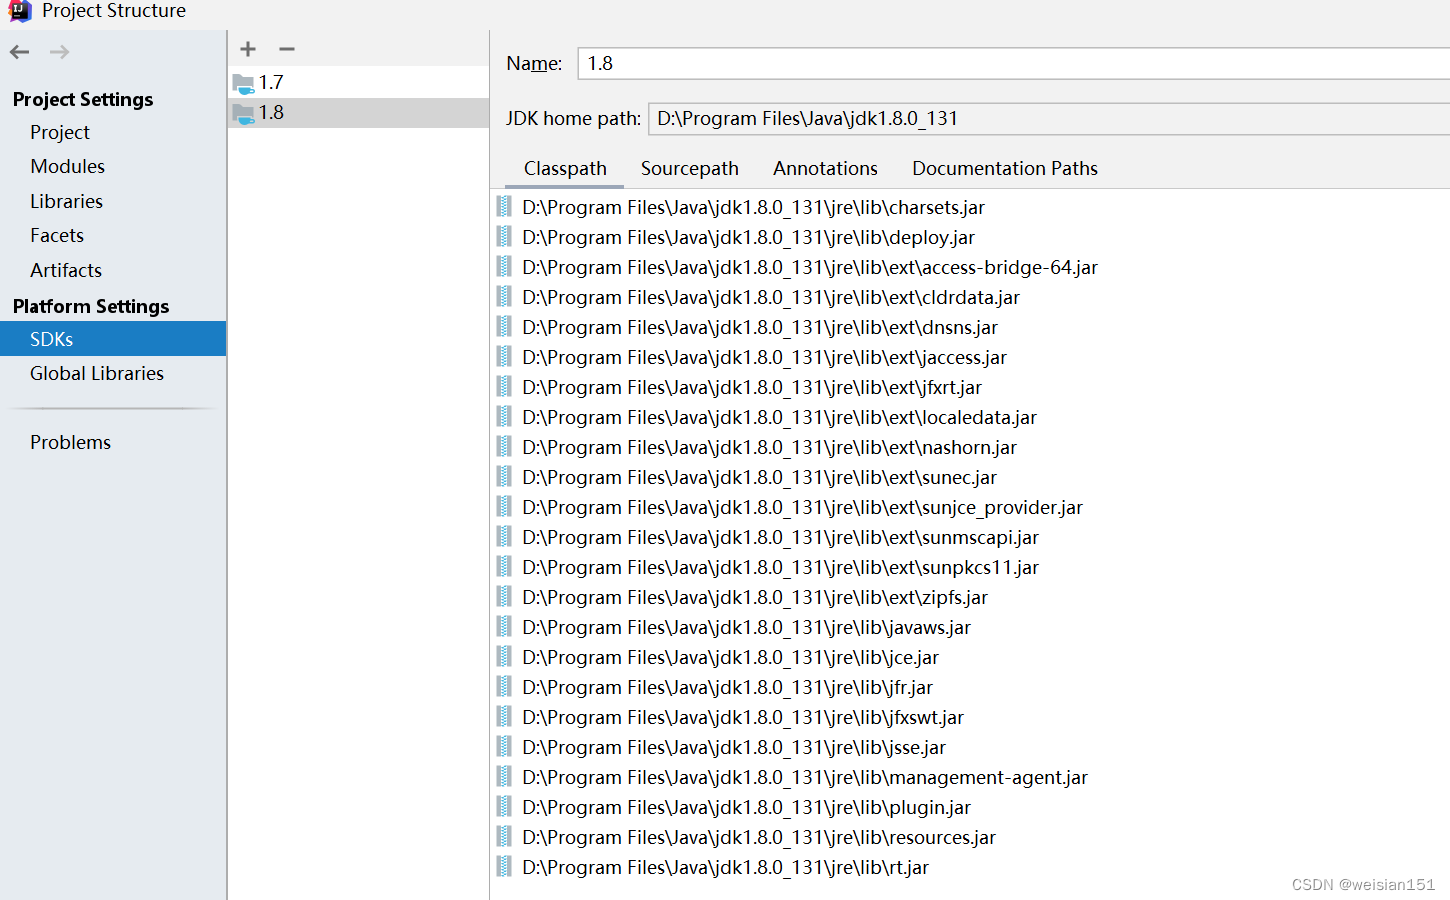Click the jar icon beside zipfs.jar
This screenshot has width=1450, height=900.
[x=504, y=597]
